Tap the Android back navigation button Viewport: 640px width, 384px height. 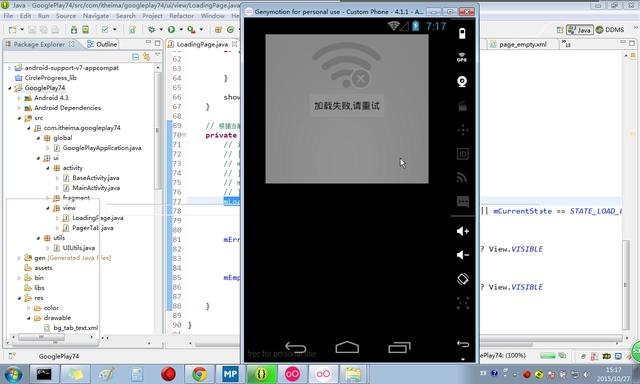[x=296, y=347]
